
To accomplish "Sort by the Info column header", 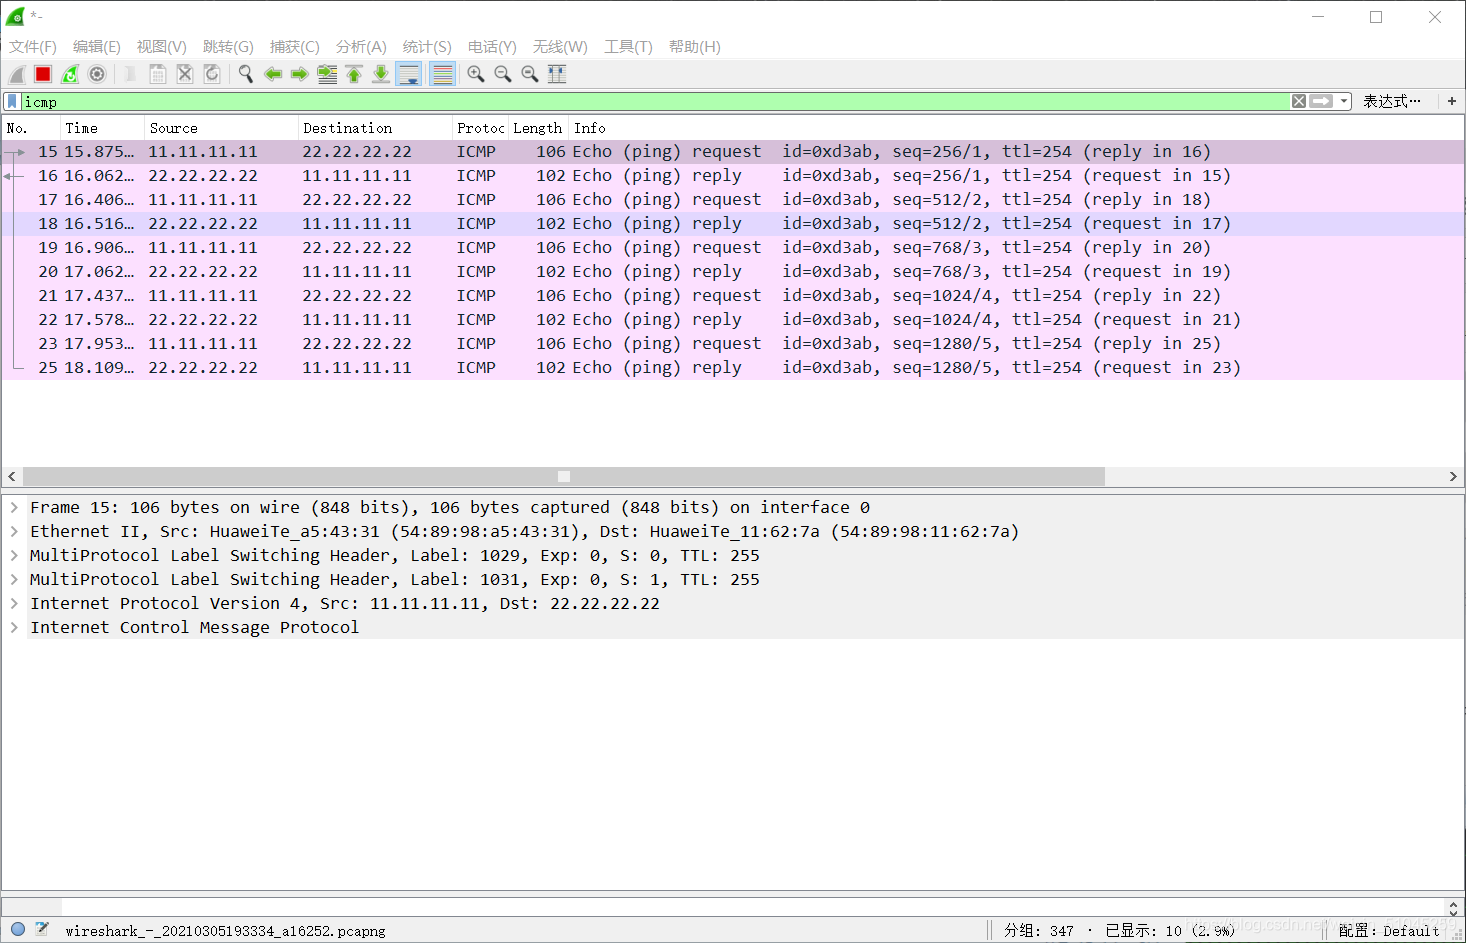I will (1016, 128).
